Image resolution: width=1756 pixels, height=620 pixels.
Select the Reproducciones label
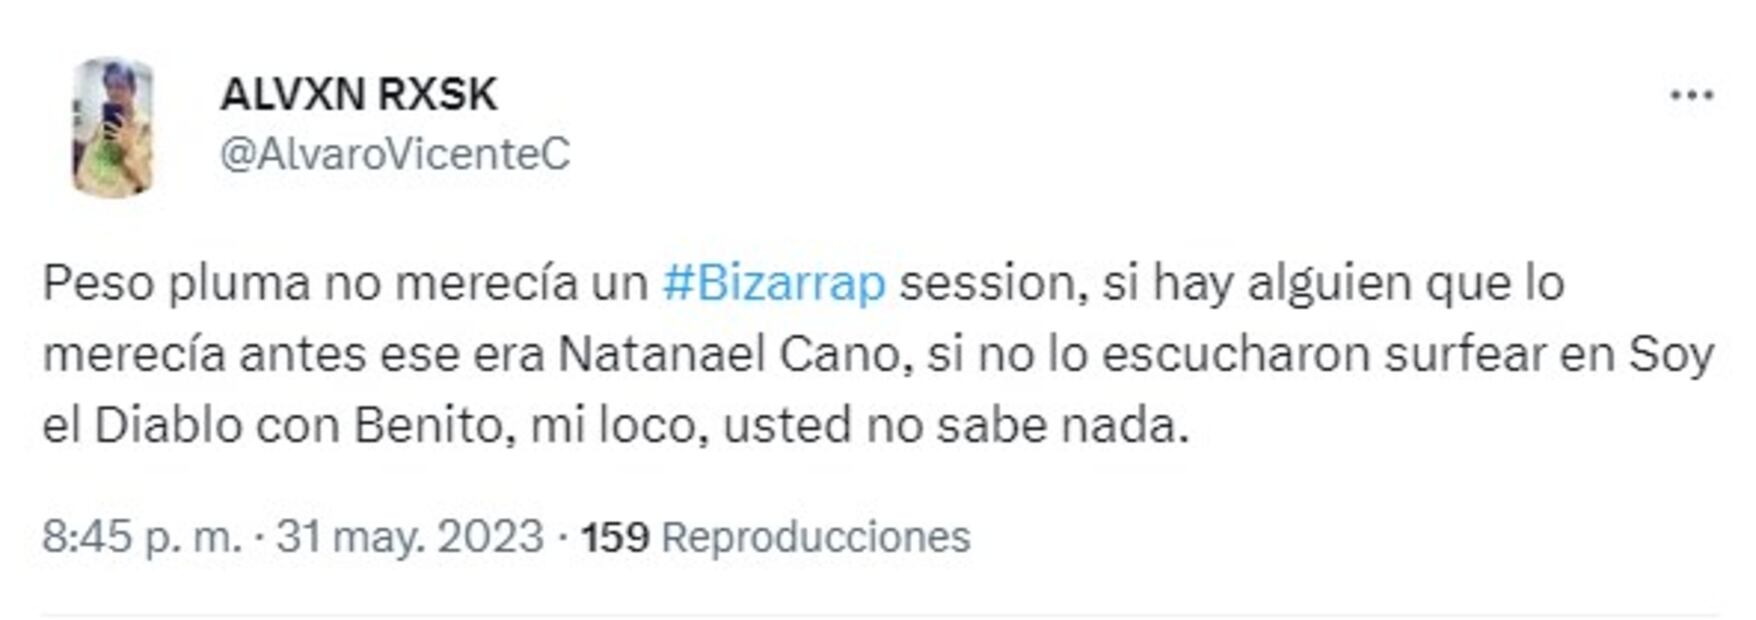click(x=816, y=537)
